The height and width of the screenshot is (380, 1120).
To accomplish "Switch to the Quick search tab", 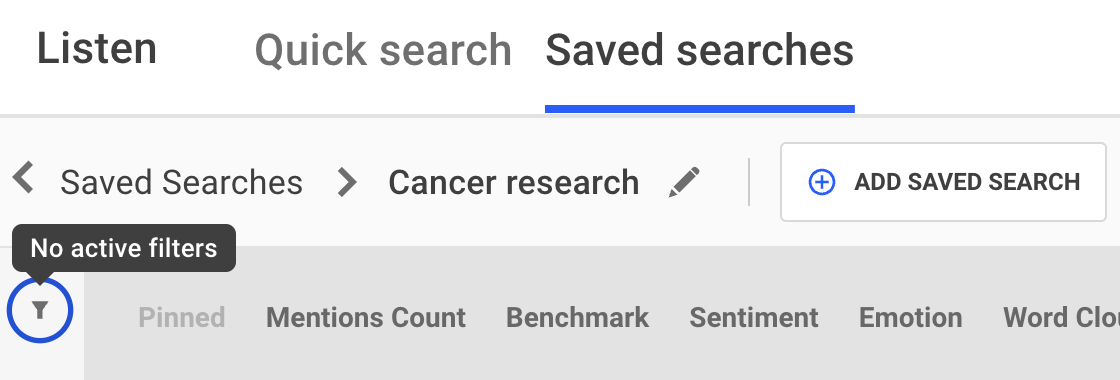I will tap(384, 51).
